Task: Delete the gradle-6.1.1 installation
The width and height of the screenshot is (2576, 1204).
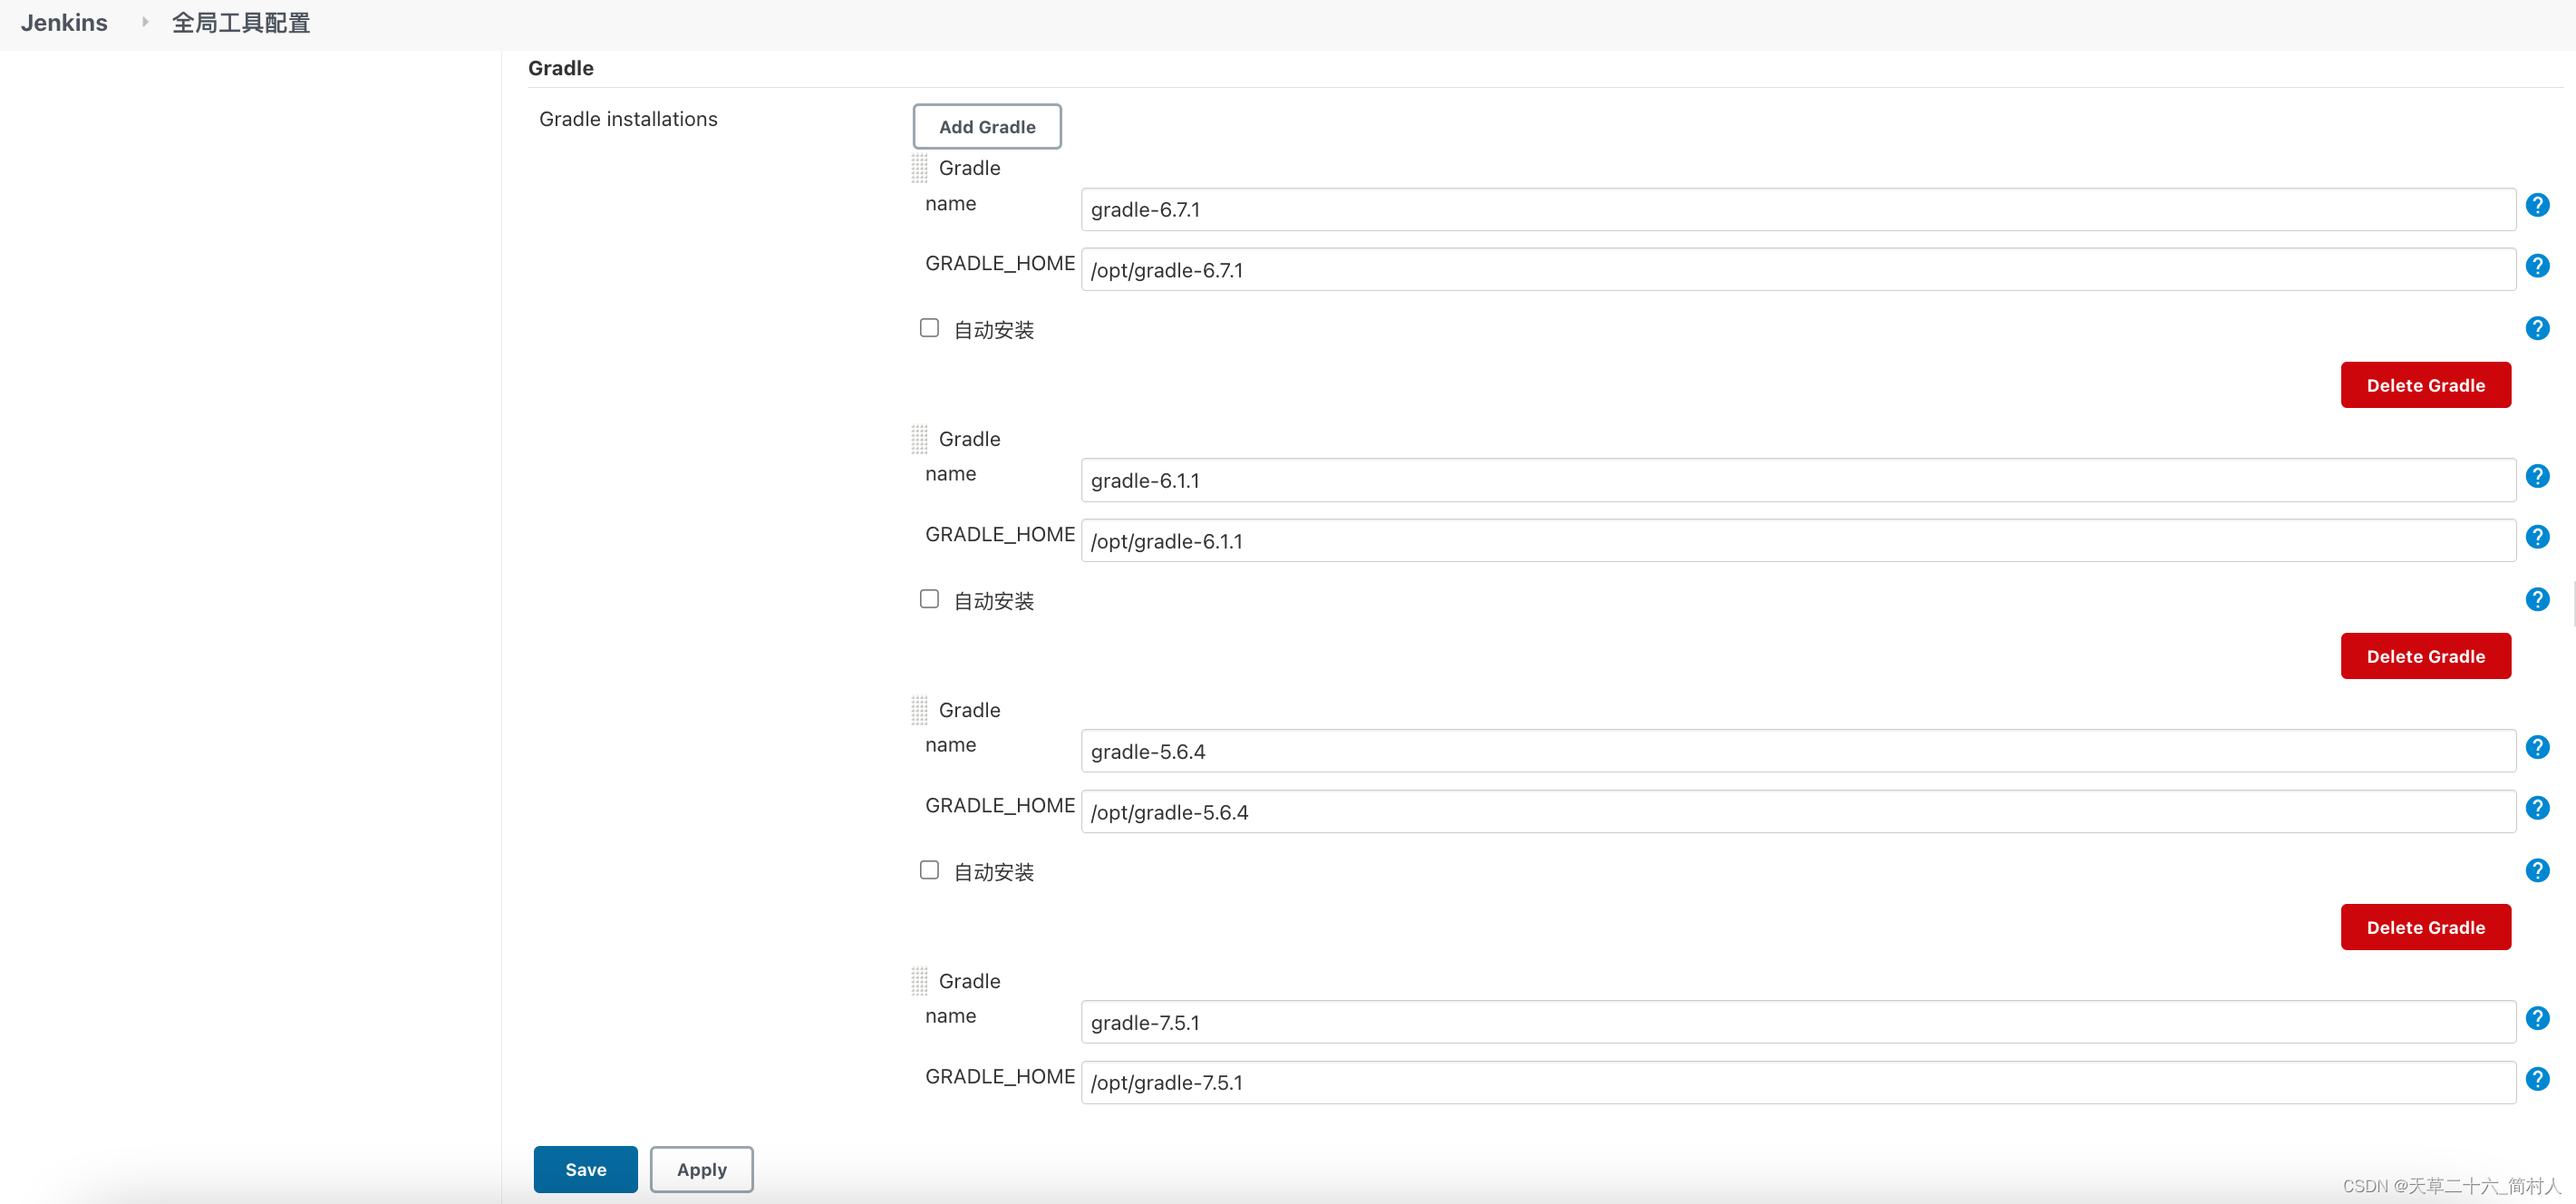Action: coord(2425,656)
